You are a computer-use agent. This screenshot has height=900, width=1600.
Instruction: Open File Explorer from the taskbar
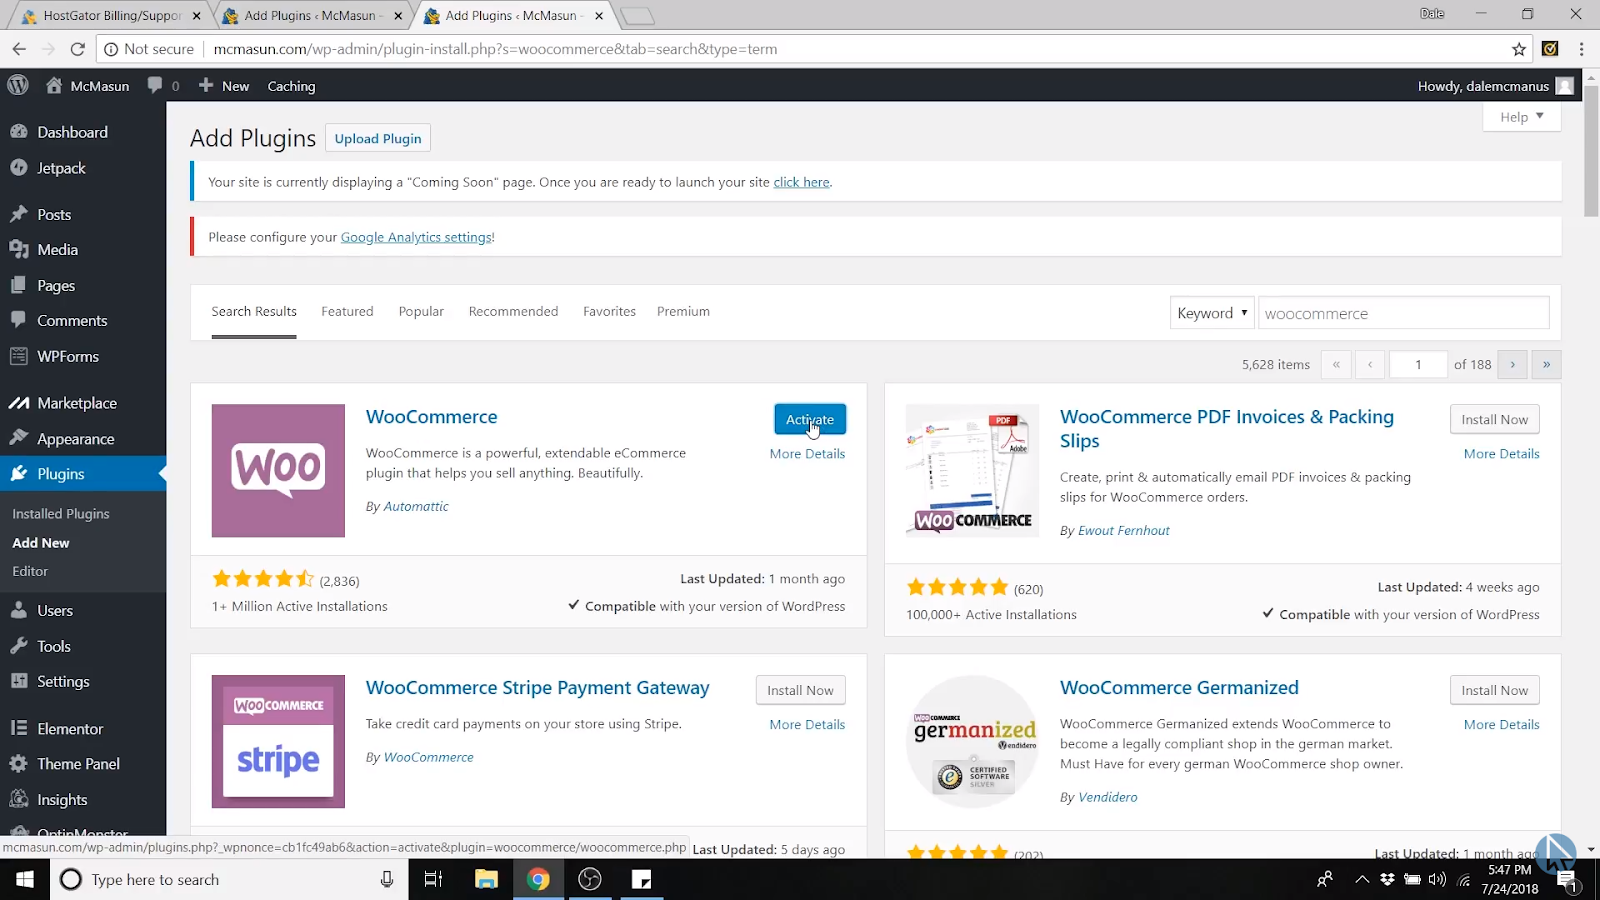tap(486, 879)
